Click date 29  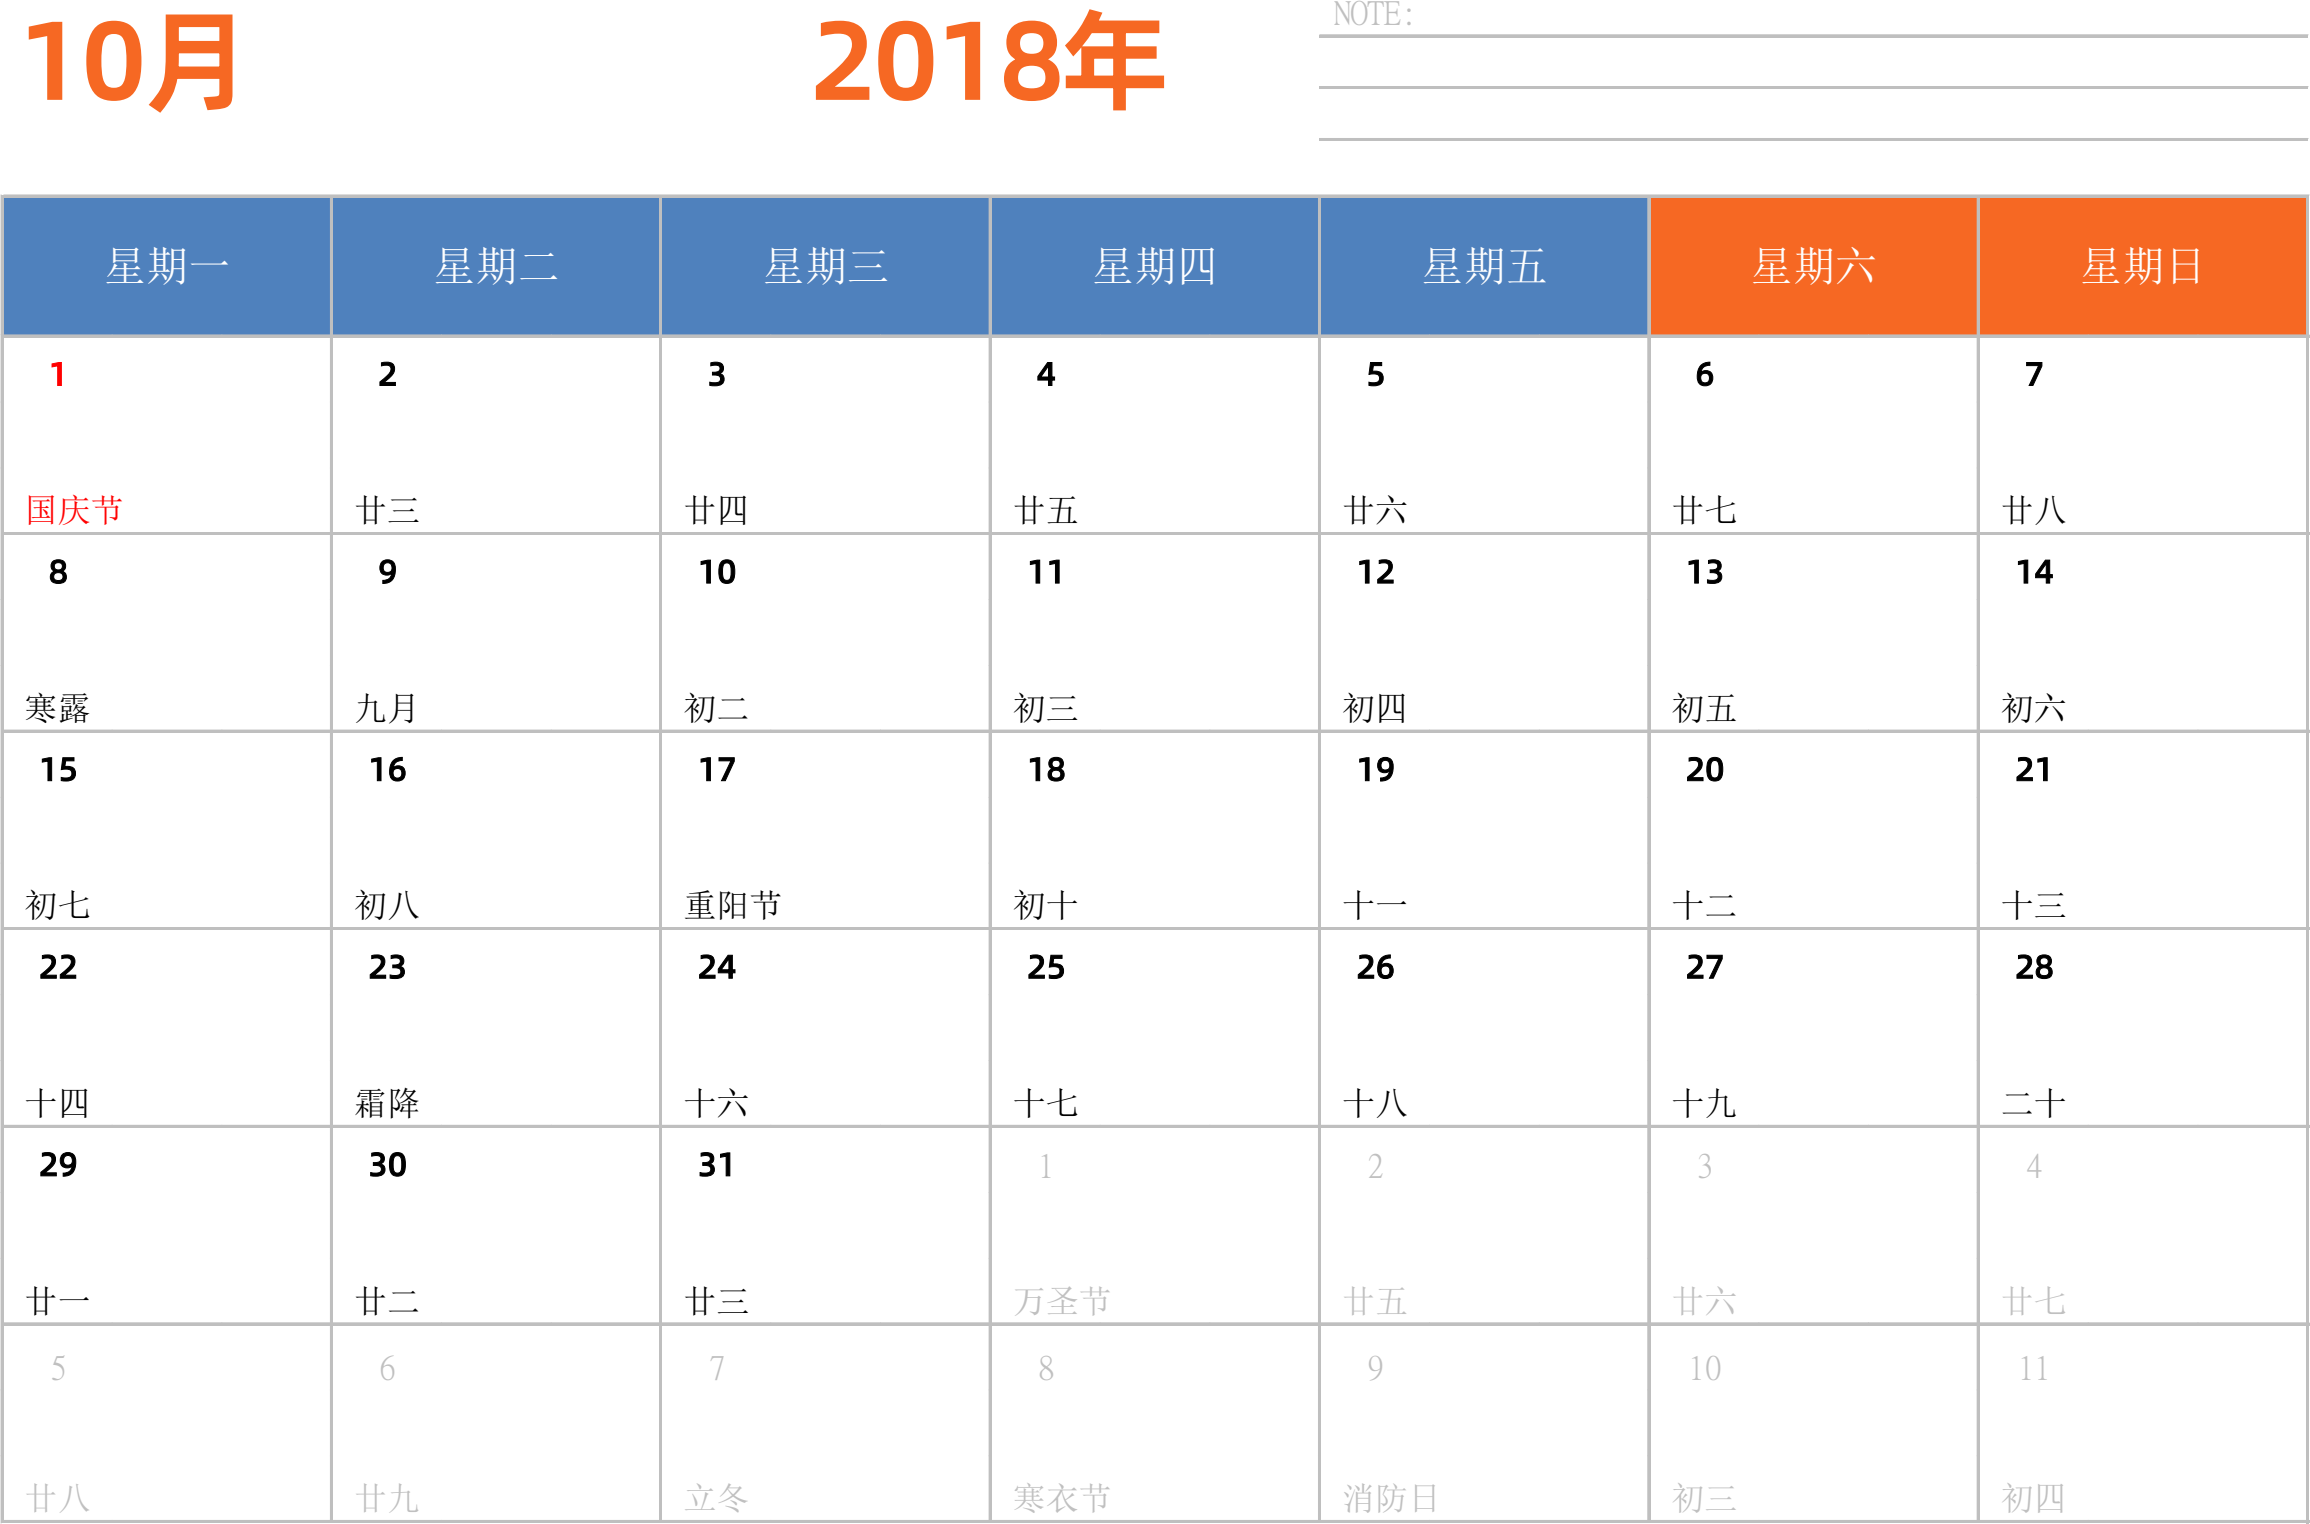tap(58, 1165)
